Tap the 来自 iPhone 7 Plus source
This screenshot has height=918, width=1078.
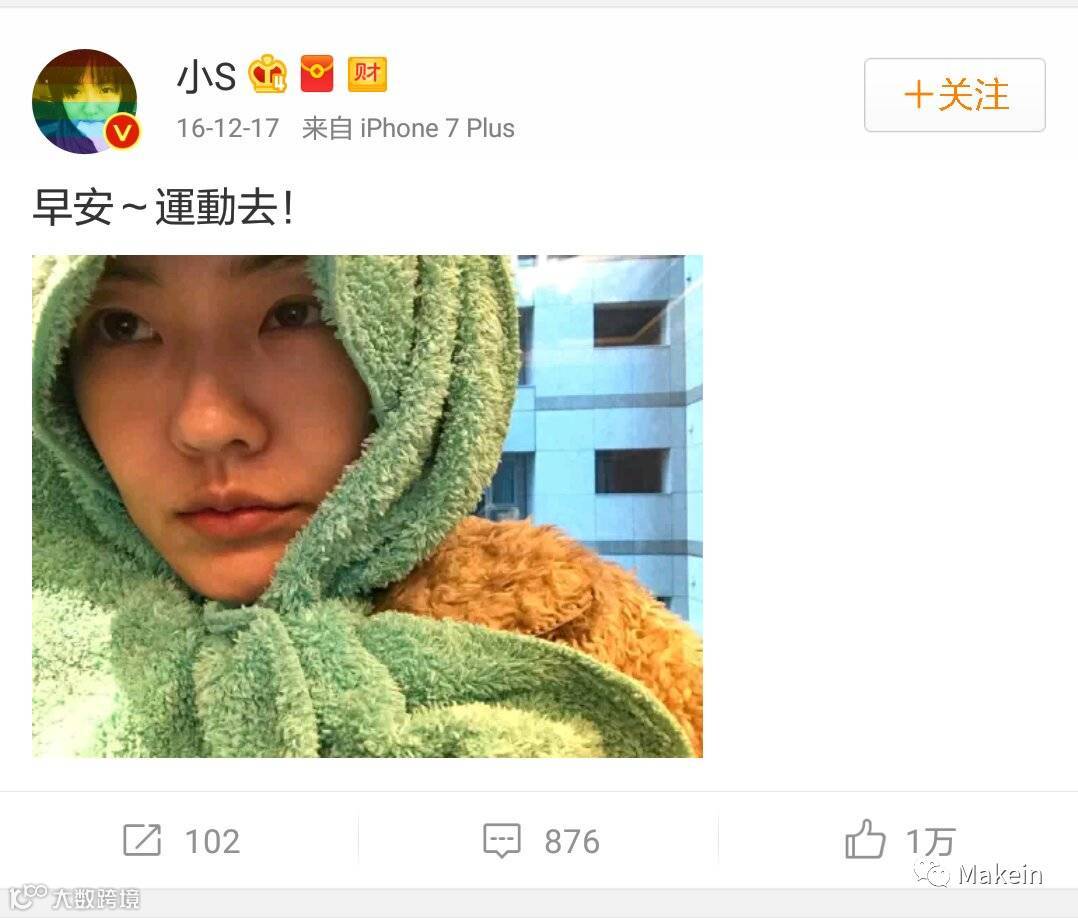[x=408, y=129]
